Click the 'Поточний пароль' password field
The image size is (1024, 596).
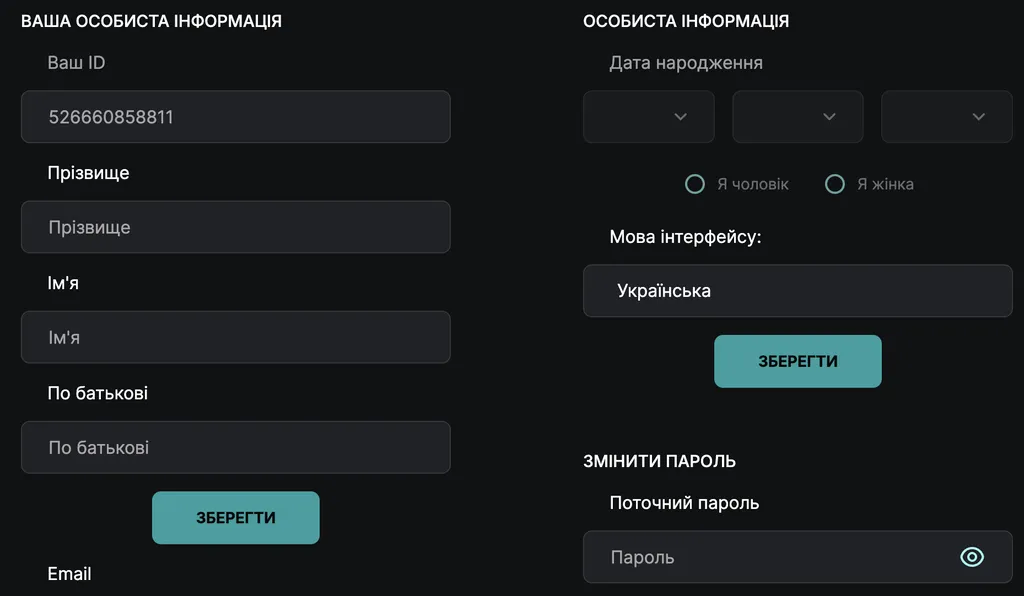coord(780,557)
